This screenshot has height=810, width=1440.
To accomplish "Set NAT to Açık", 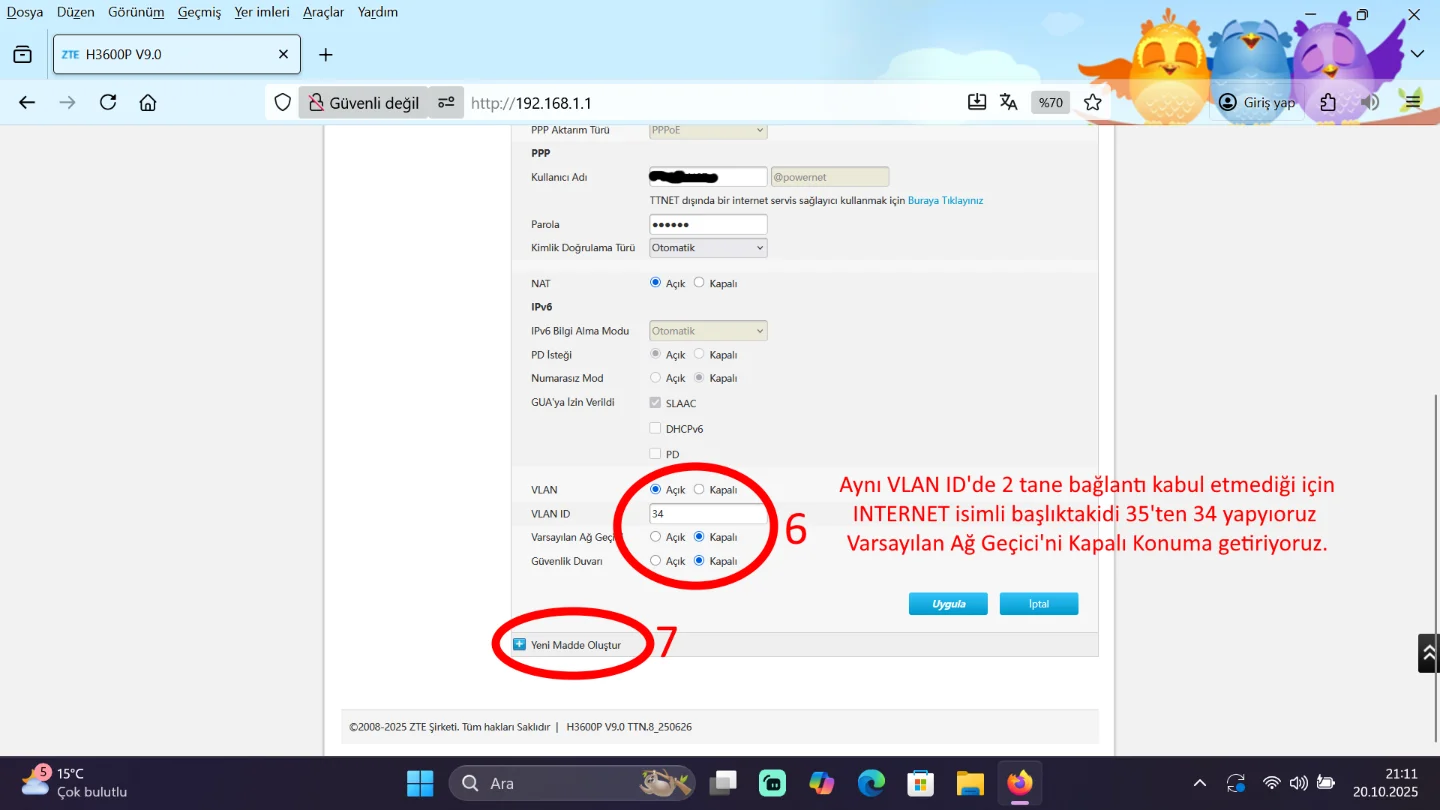I will 656,283.
